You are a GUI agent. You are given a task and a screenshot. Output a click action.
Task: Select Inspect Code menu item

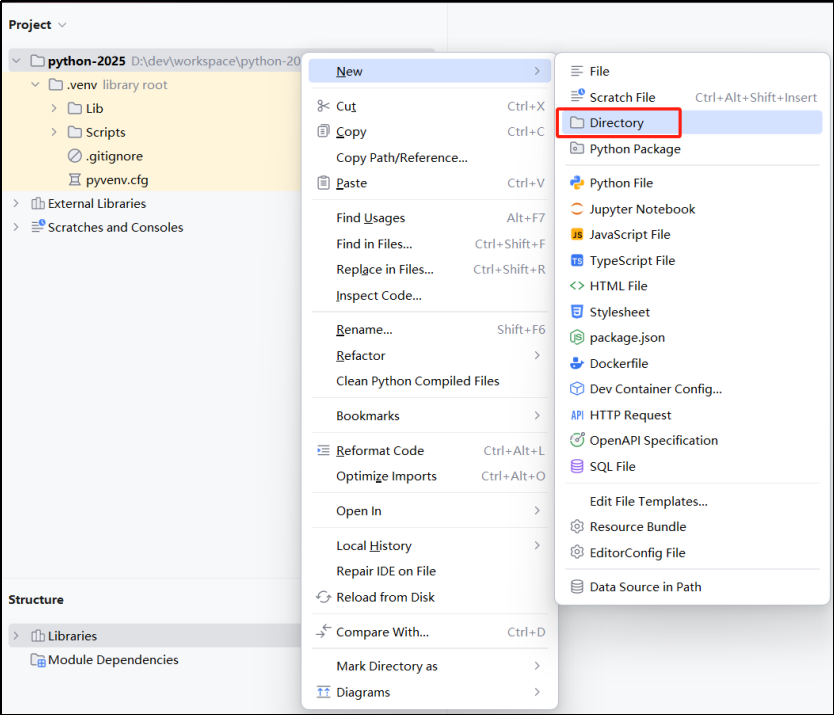click(x=430, y=296)
